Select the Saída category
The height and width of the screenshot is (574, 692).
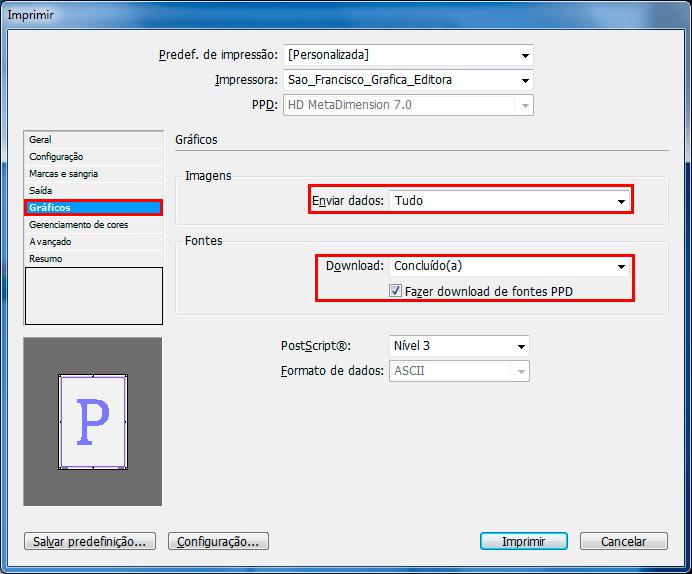click(94, 191)
